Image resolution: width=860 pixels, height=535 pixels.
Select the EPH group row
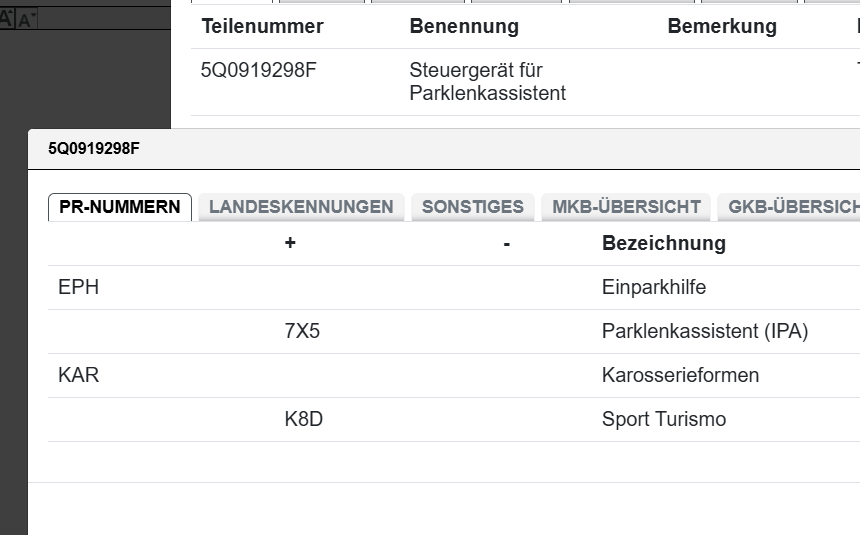click(x=79, y=288)
